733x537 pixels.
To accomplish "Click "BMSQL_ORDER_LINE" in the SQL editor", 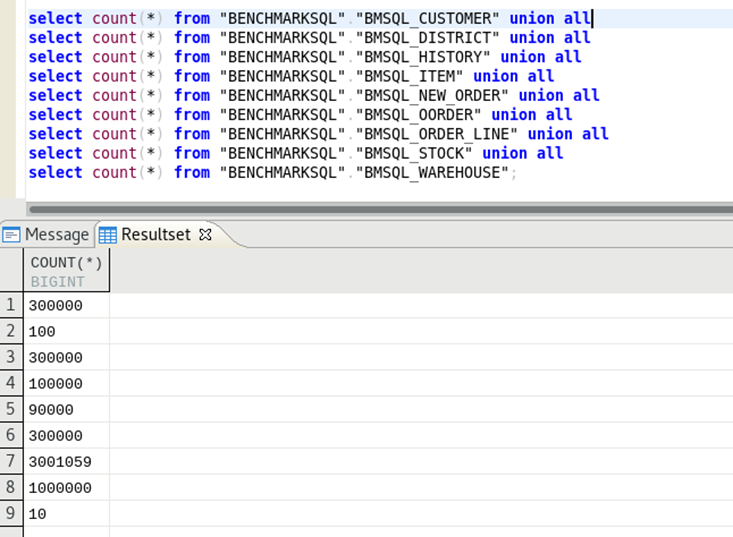I will (x=437, y=134).
